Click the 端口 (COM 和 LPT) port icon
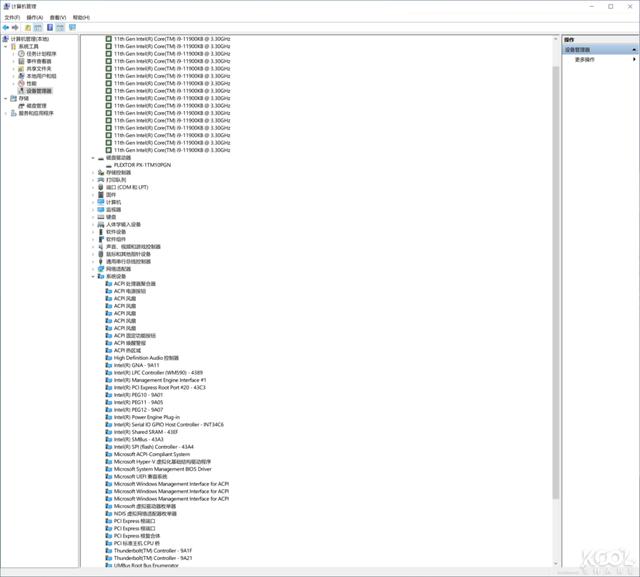The height and width of the screenshot is (577, 640). point(101,187)
